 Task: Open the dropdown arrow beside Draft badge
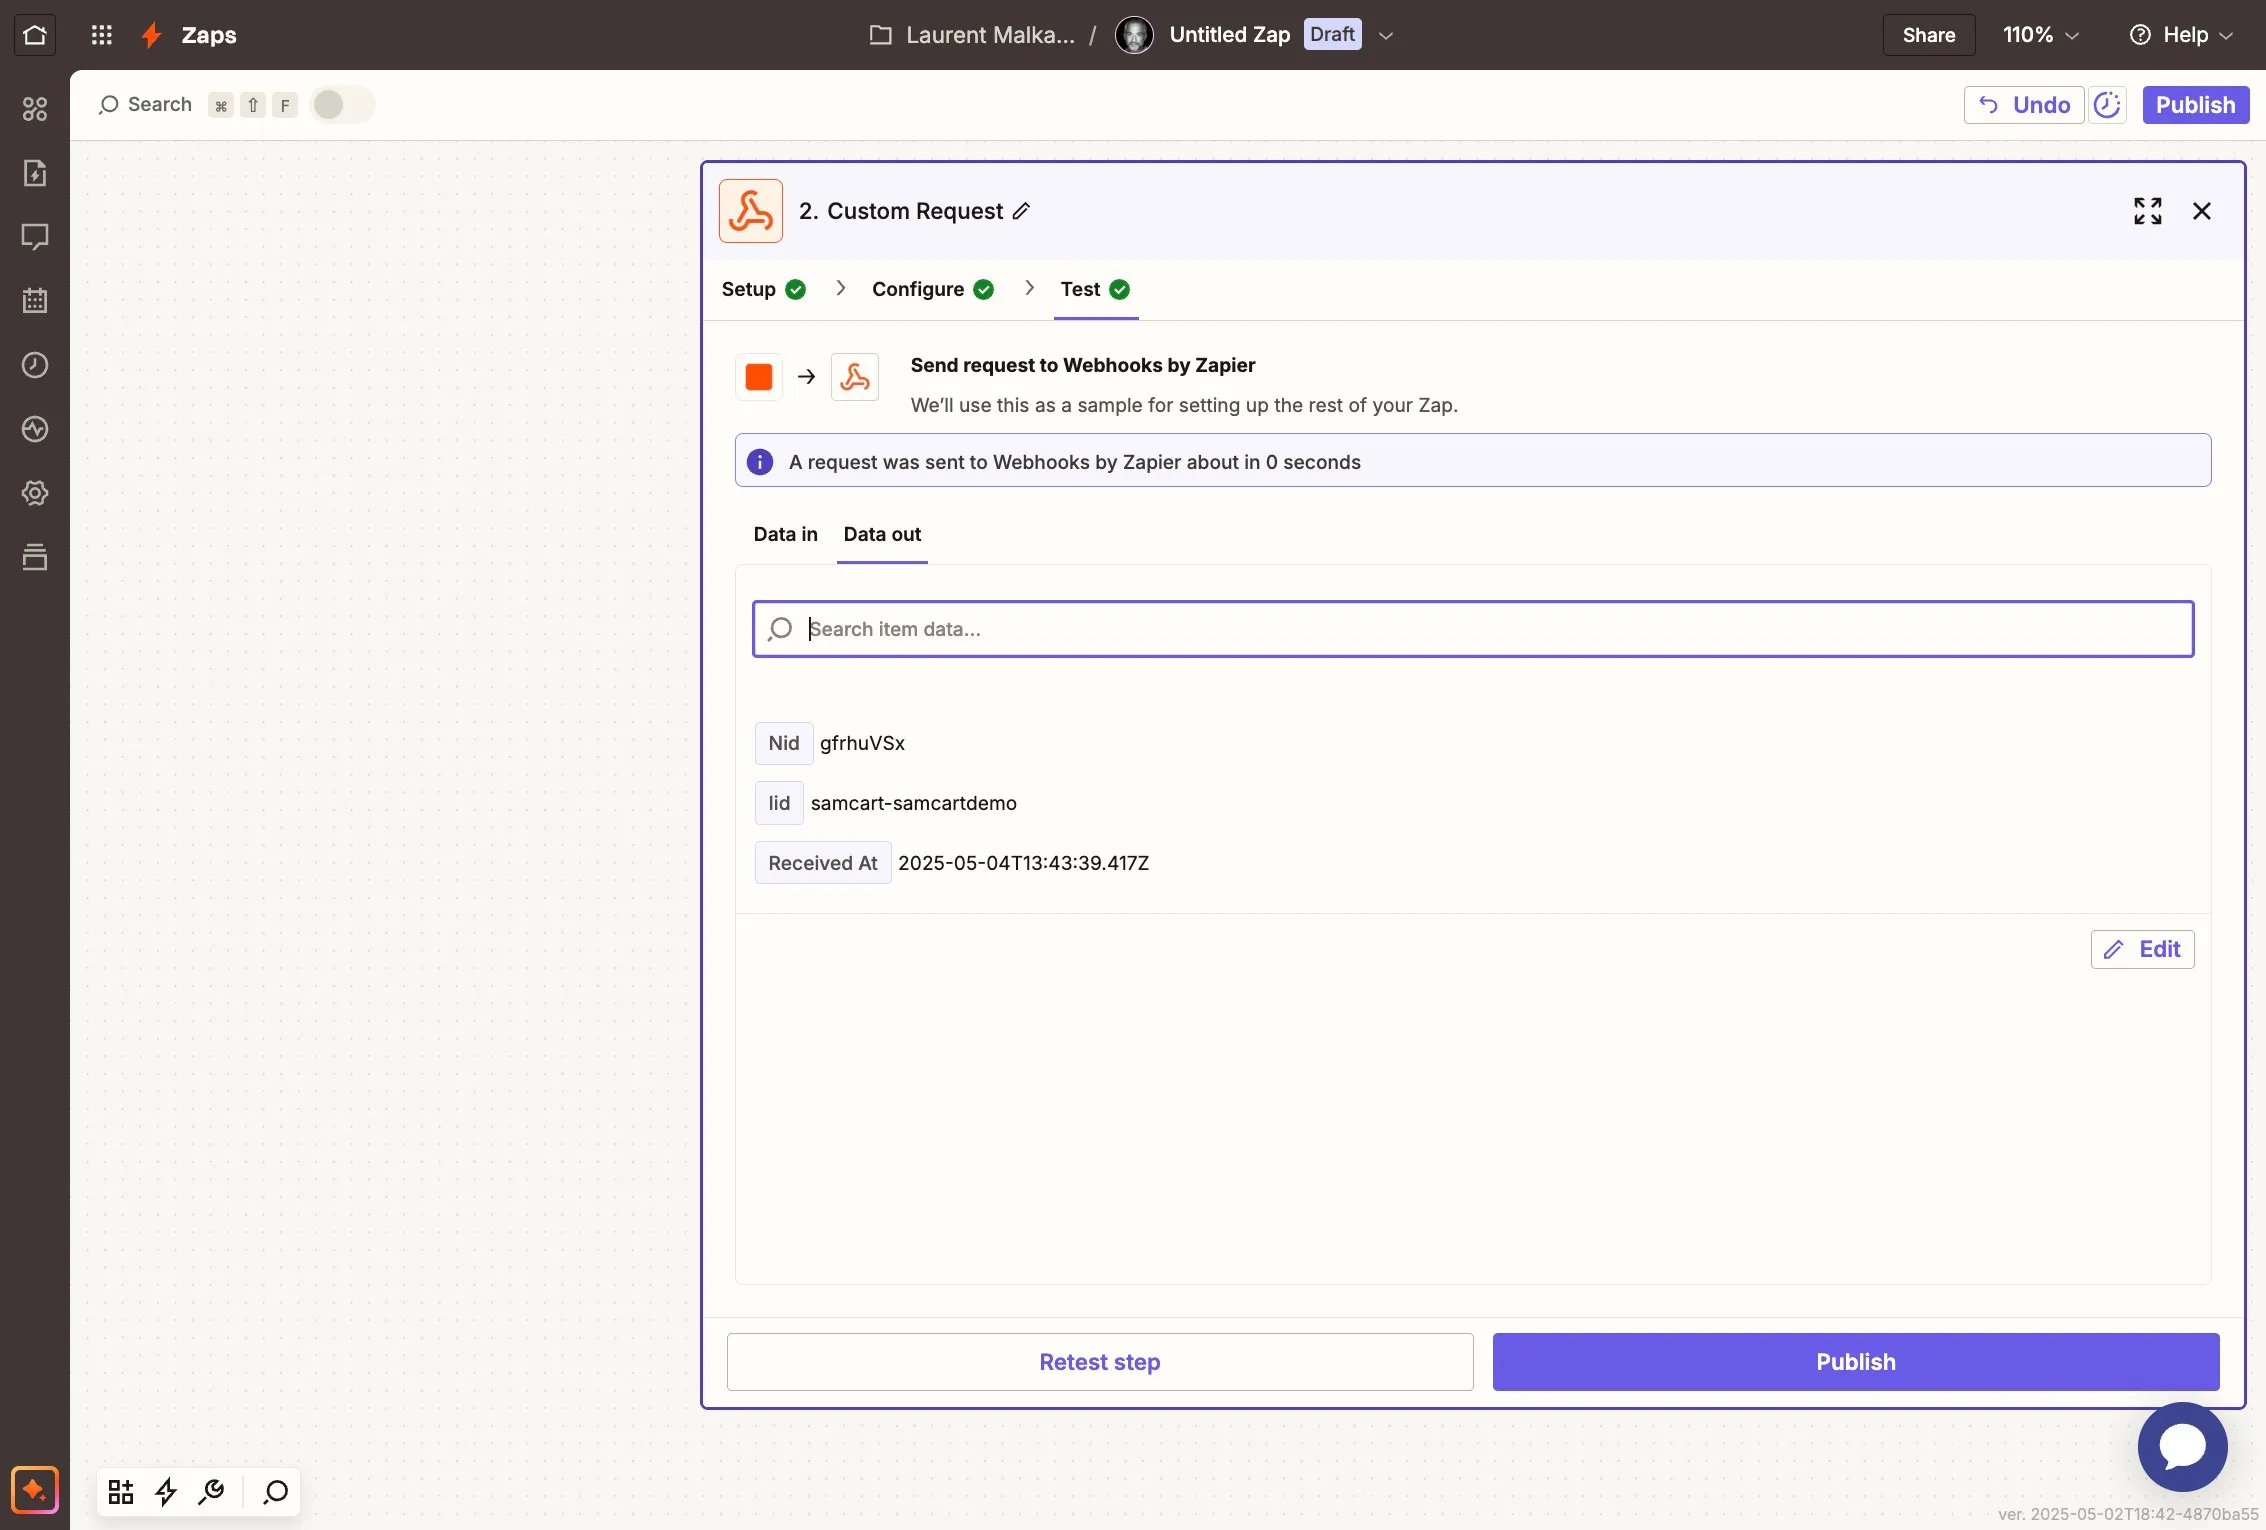point(1385,35)
